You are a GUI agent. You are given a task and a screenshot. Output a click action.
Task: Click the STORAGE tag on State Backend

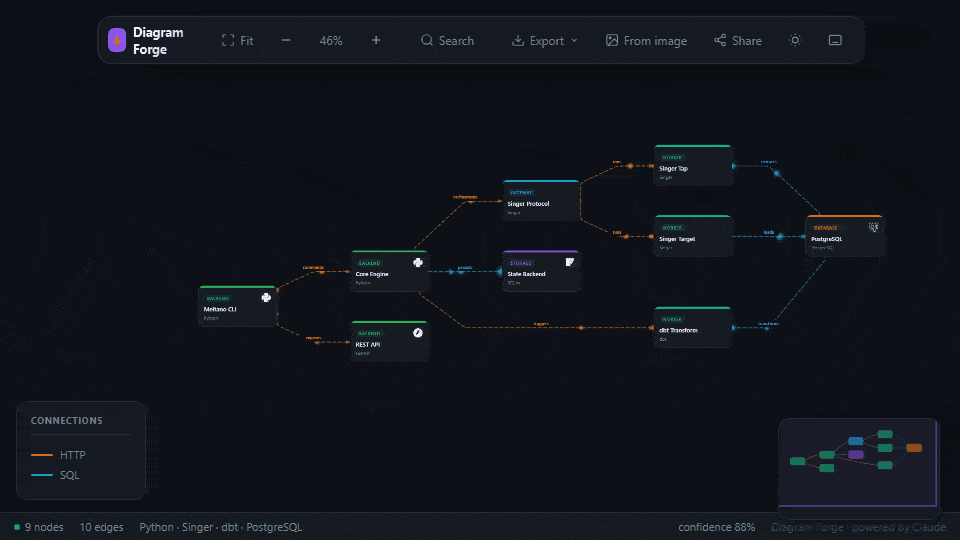point(520,263)
